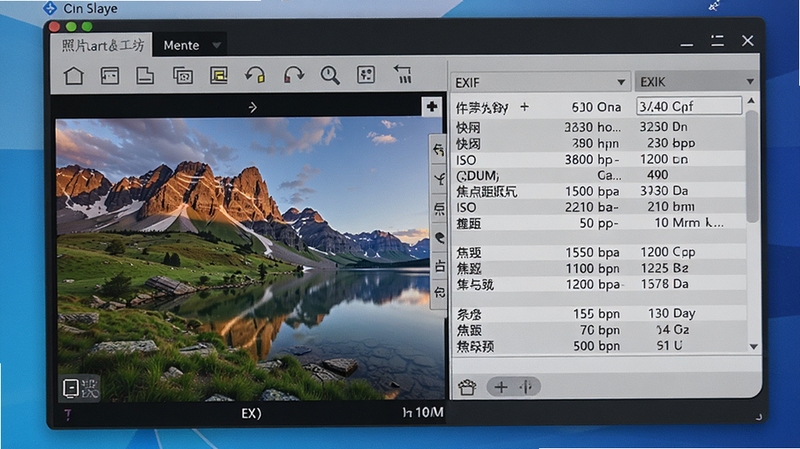Click the h 10/M status bar text
This screenshot has width=800, height=449.
[422, 412]
